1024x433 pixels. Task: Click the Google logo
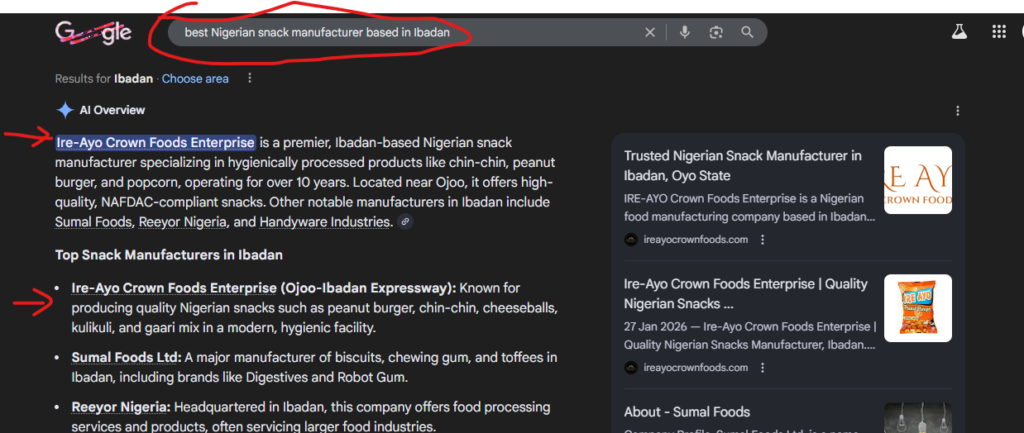[93, 32]
